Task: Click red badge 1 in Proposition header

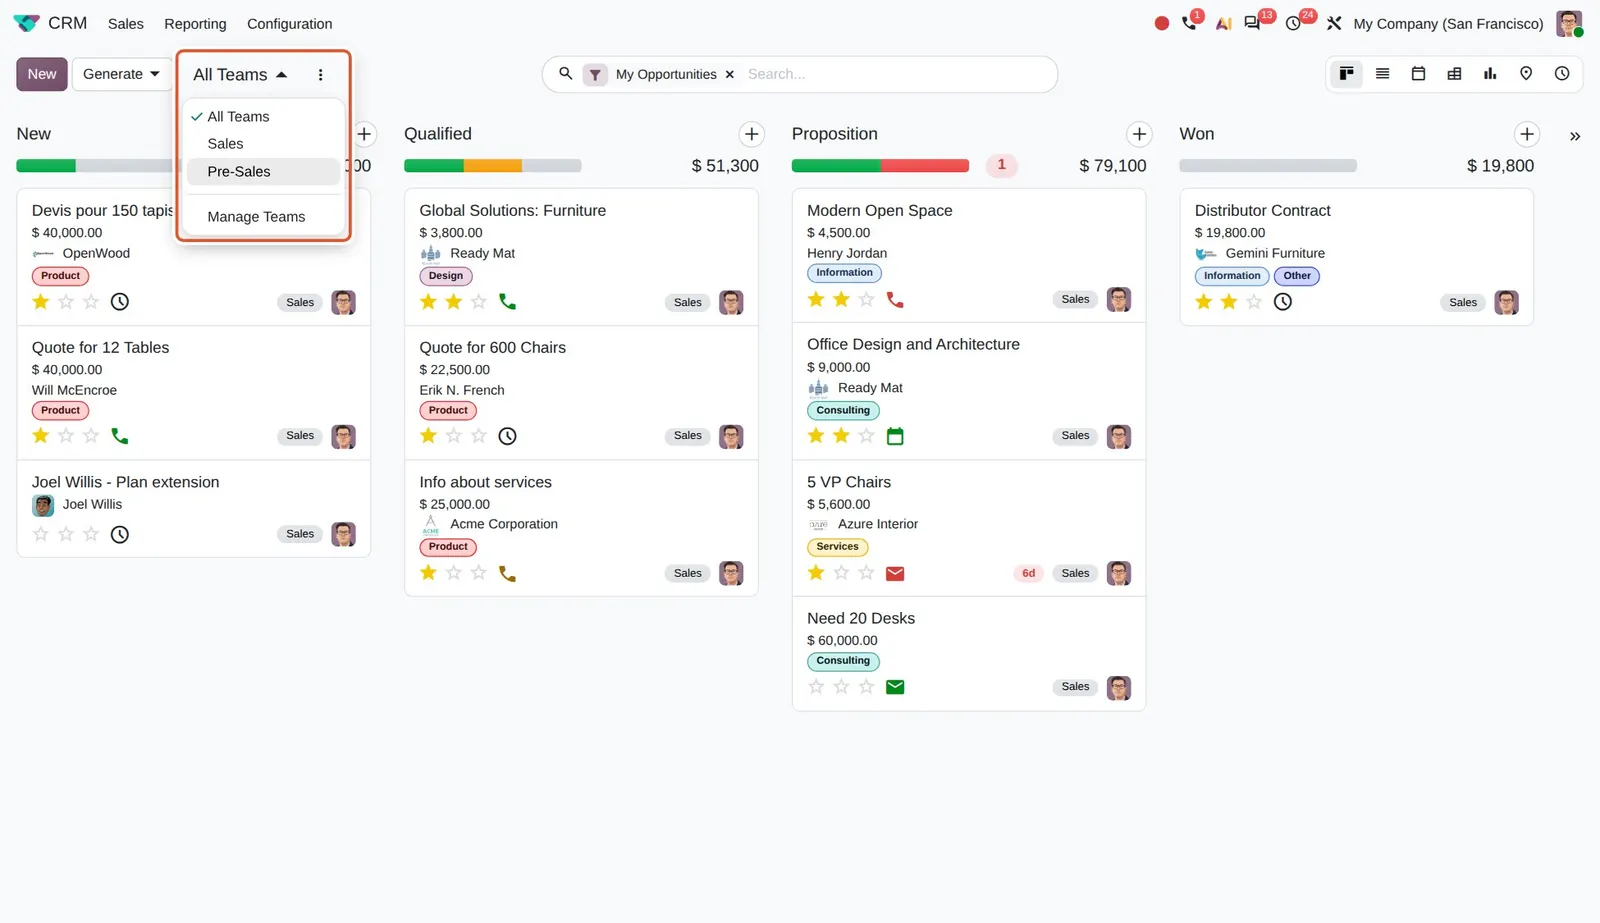Action: [1001, 166]
